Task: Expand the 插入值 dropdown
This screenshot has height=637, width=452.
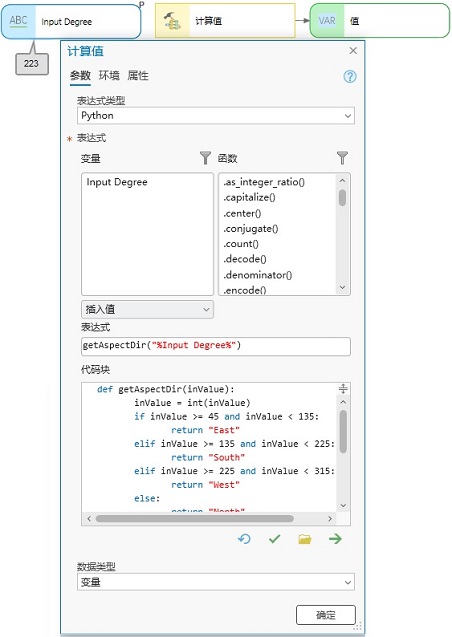Action: [147, 310]
